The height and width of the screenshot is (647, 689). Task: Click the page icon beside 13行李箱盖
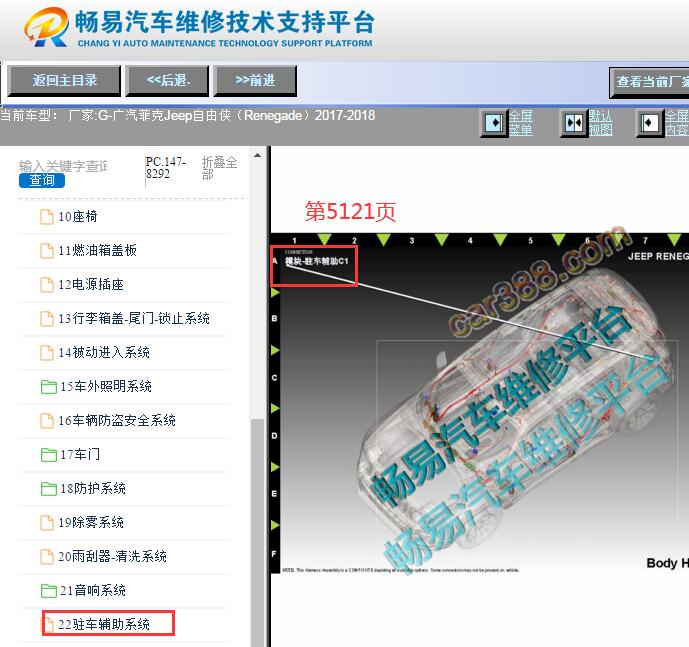tap(47, 318)
